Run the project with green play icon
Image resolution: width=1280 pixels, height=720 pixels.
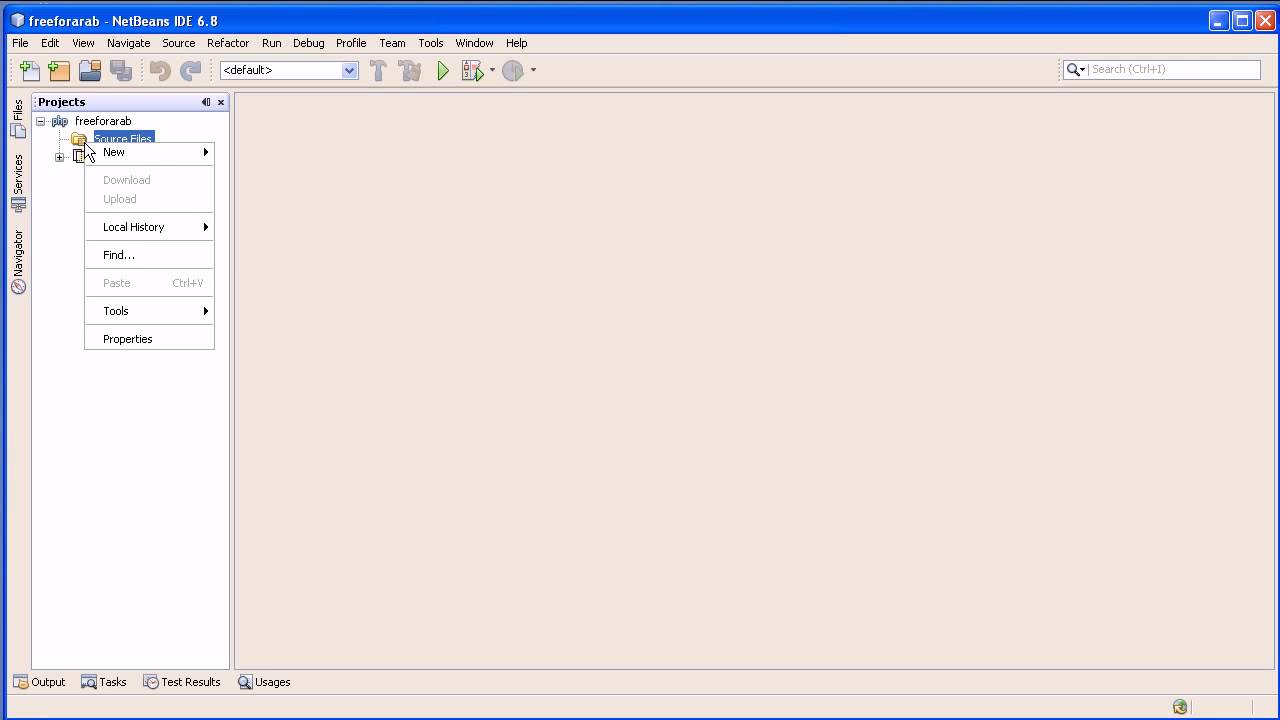[x=443, y=70]
